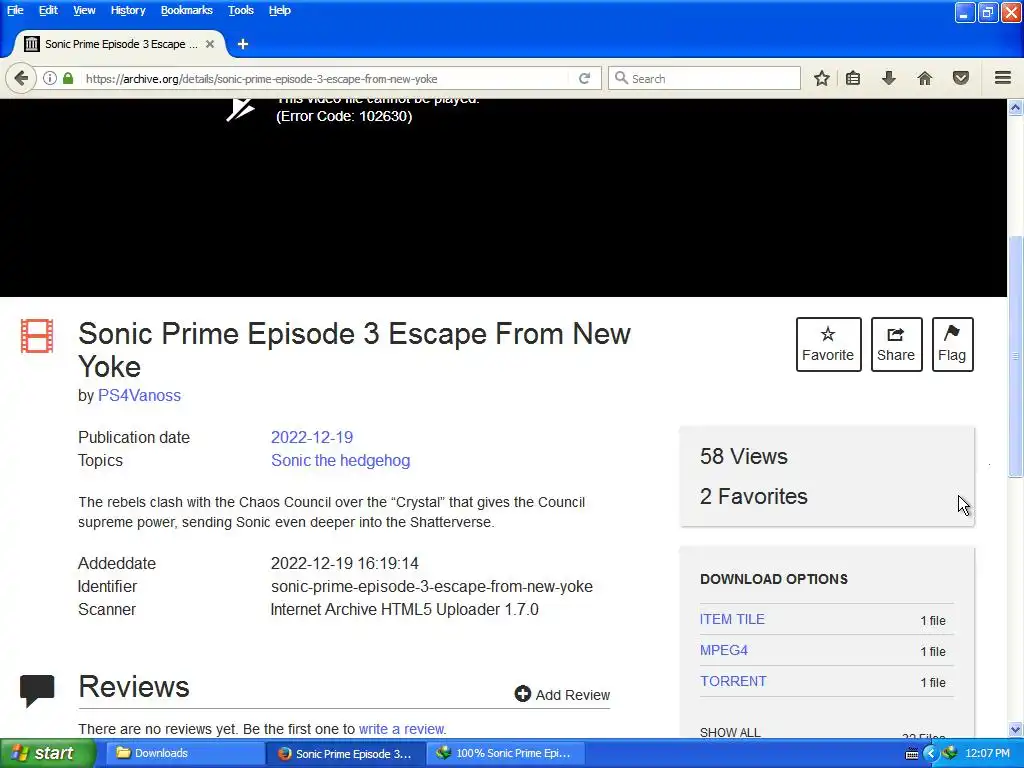Open site information icon in address bar

(x=50, y=78)
